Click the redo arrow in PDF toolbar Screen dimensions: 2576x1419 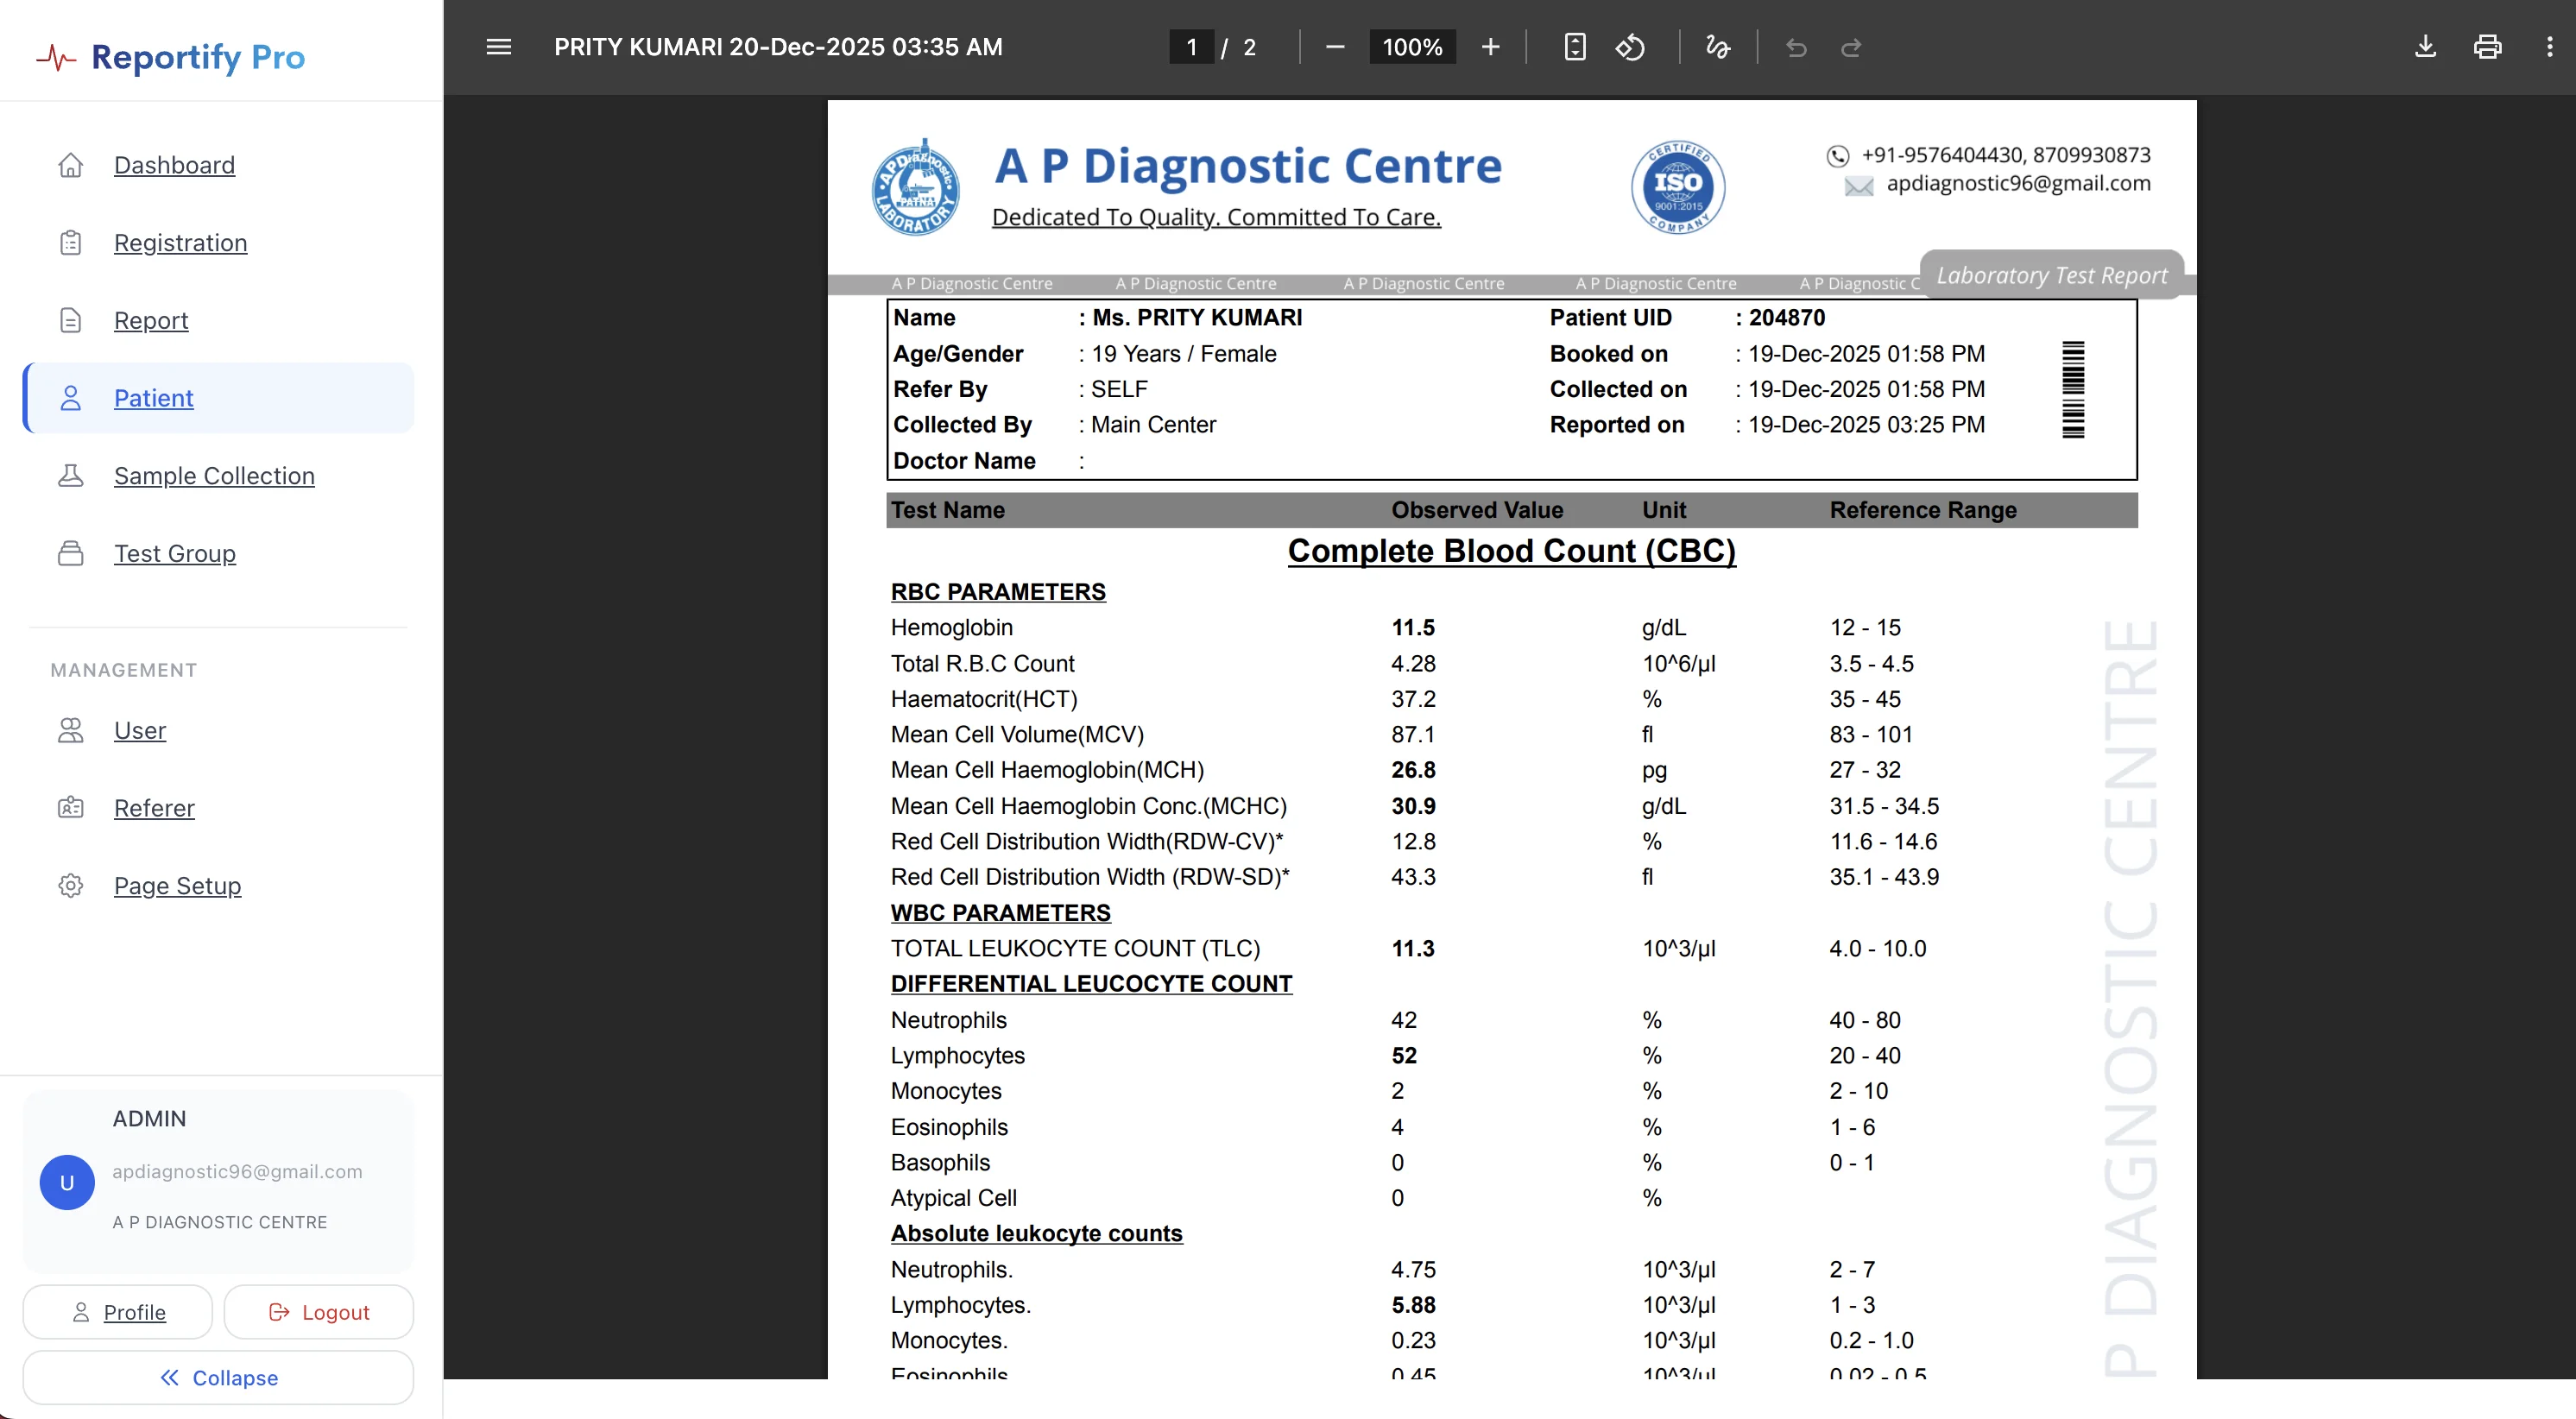[x=1851, y=47]
